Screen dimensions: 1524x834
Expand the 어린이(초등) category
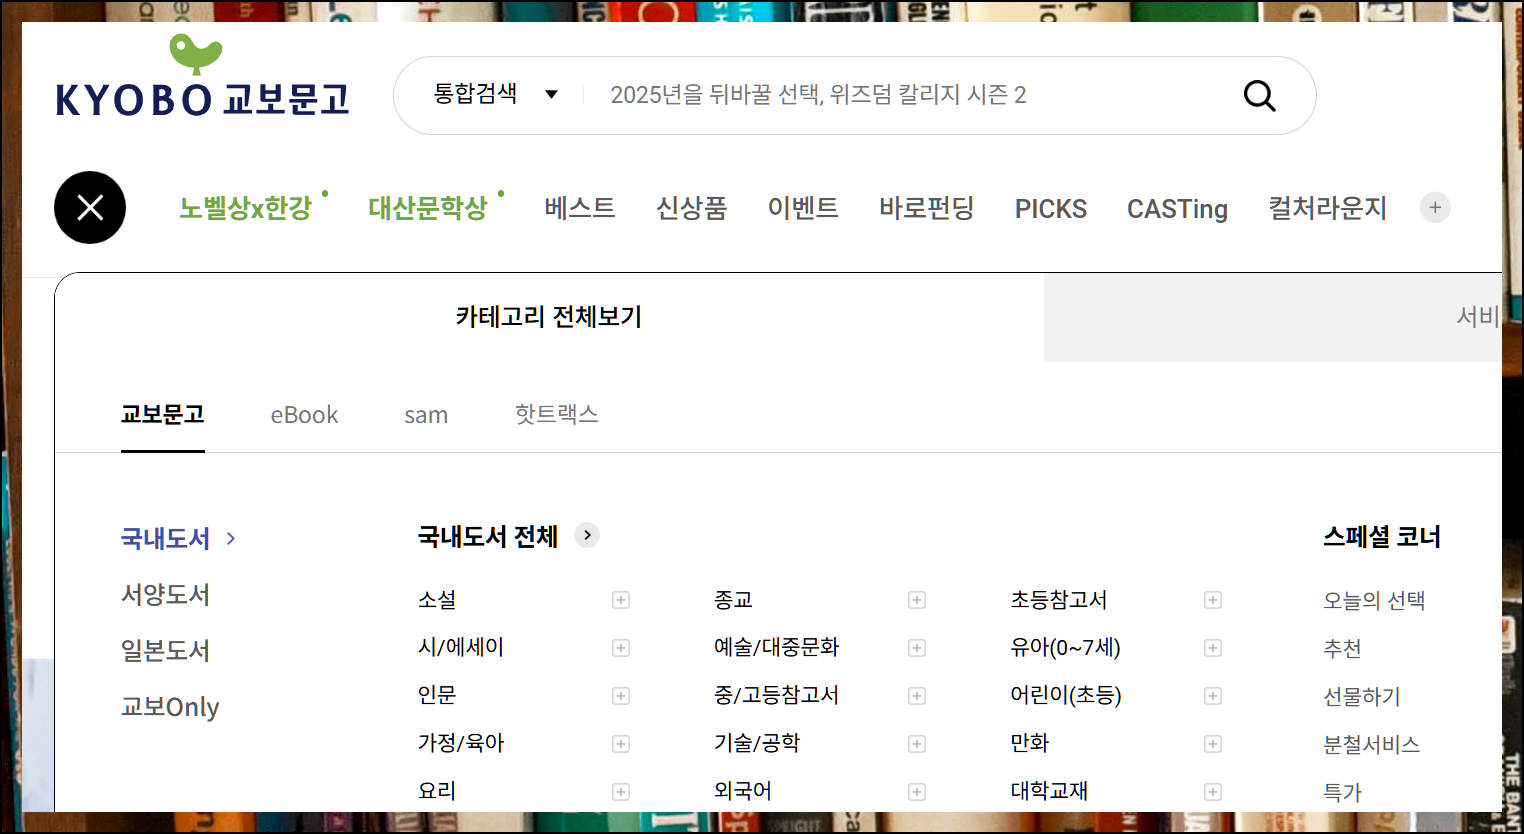pos(1213,696)
